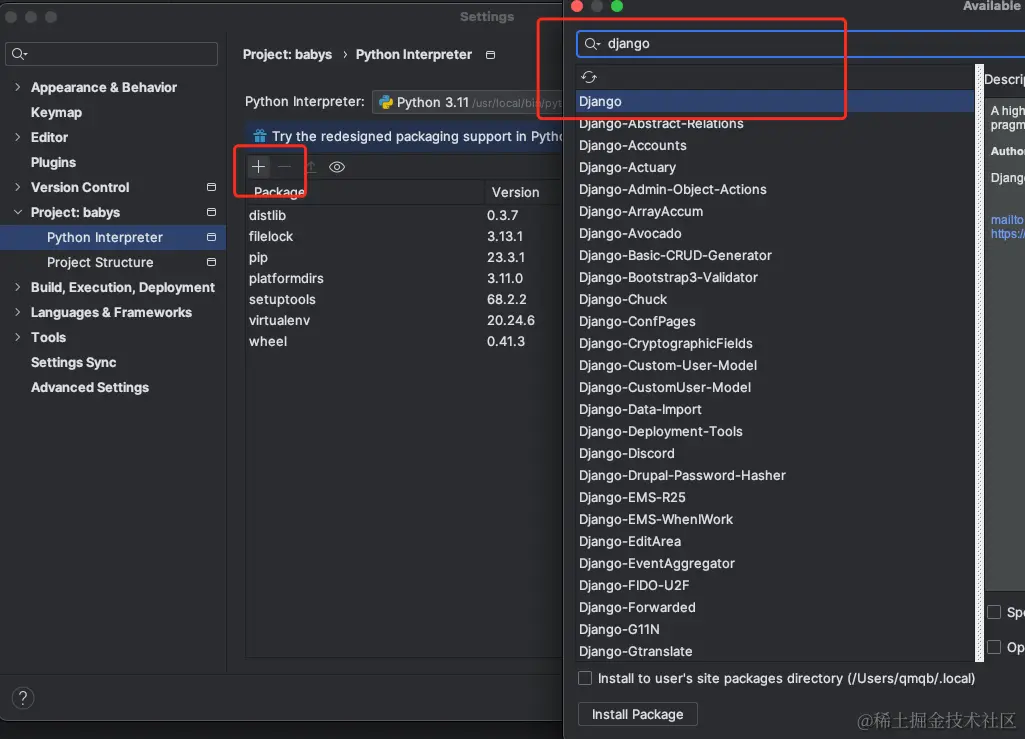Click project-level icon beside Version Control

[x=211, y=187]
